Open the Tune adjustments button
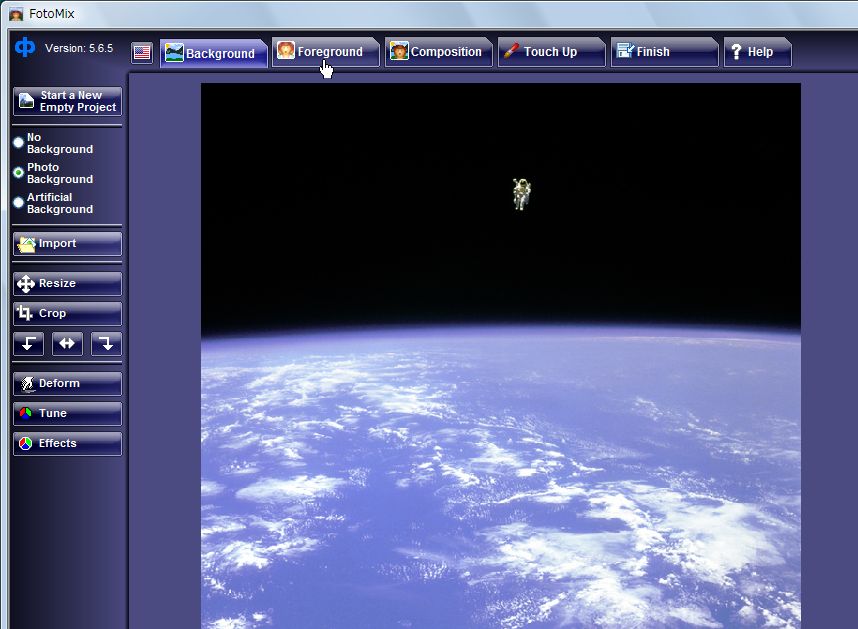 click(67, 414)
